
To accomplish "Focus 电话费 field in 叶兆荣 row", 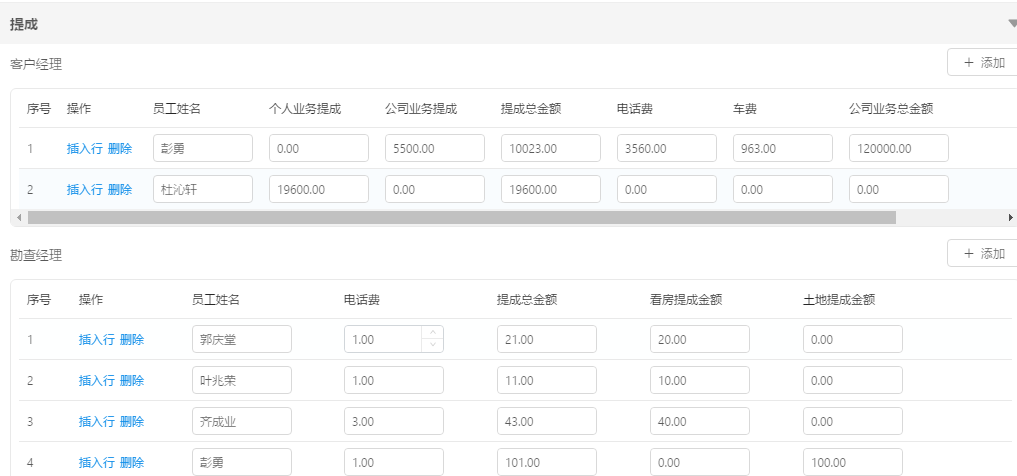I will pyautogui.click(x=394, y=380).
